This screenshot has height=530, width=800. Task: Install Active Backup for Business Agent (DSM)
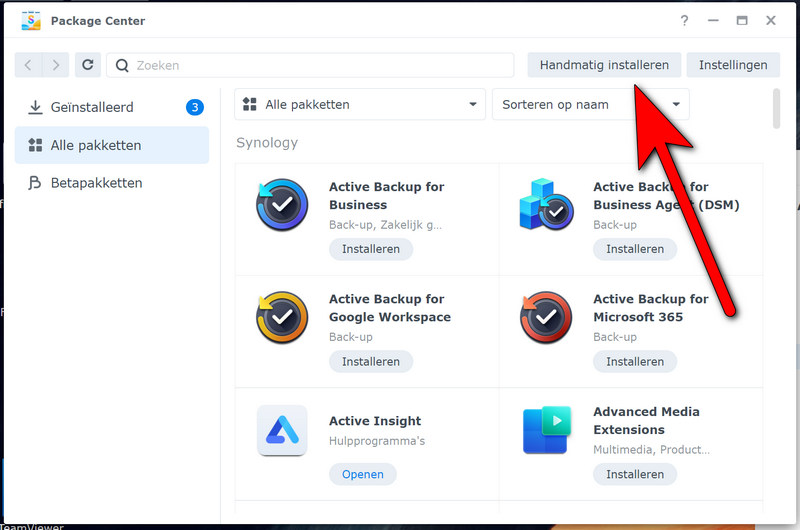[635, 249]
